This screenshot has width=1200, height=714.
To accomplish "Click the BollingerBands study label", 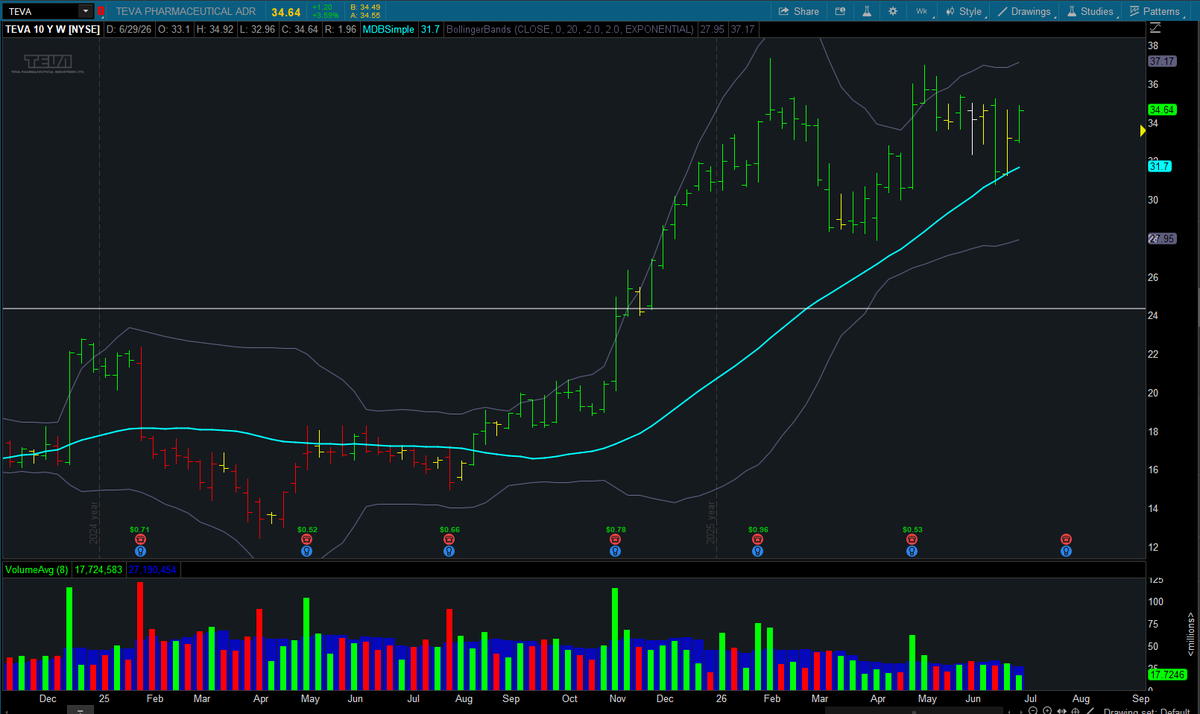I will point(571,29).
